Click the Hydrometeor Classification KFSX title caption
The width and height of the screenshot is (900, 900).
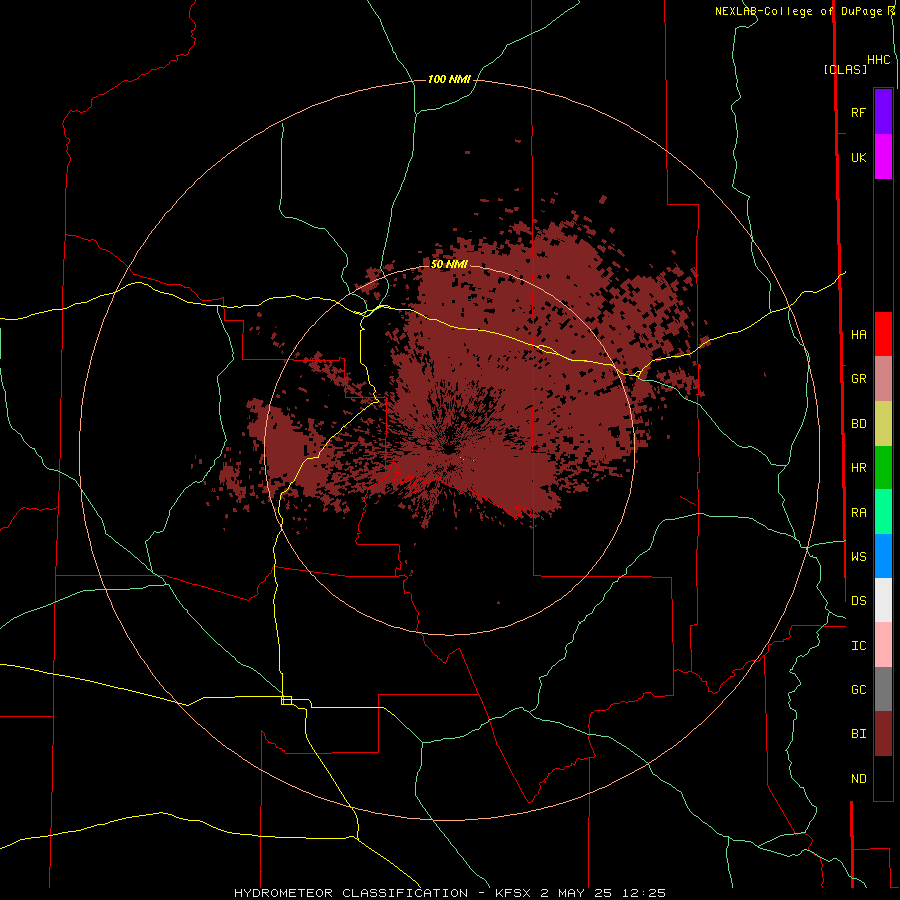pyautogui.click(x=449, y=893)
